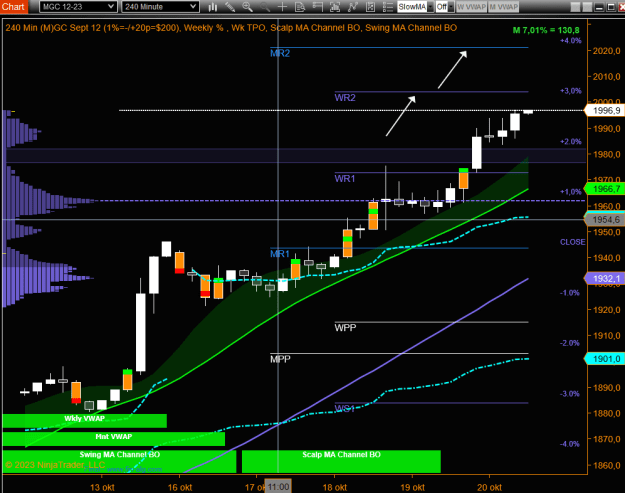
Task: Open the Chart Trader icon
Action: coord(318,7)
